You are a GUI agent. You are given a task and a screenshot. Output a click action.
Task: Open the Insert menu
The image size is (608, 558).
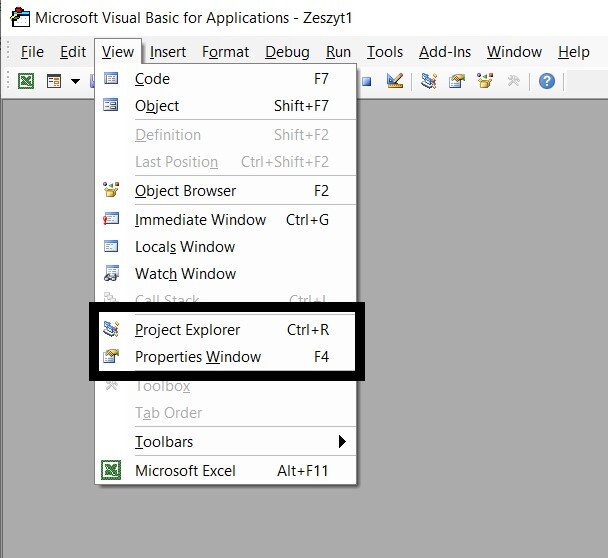click(168, 52)
